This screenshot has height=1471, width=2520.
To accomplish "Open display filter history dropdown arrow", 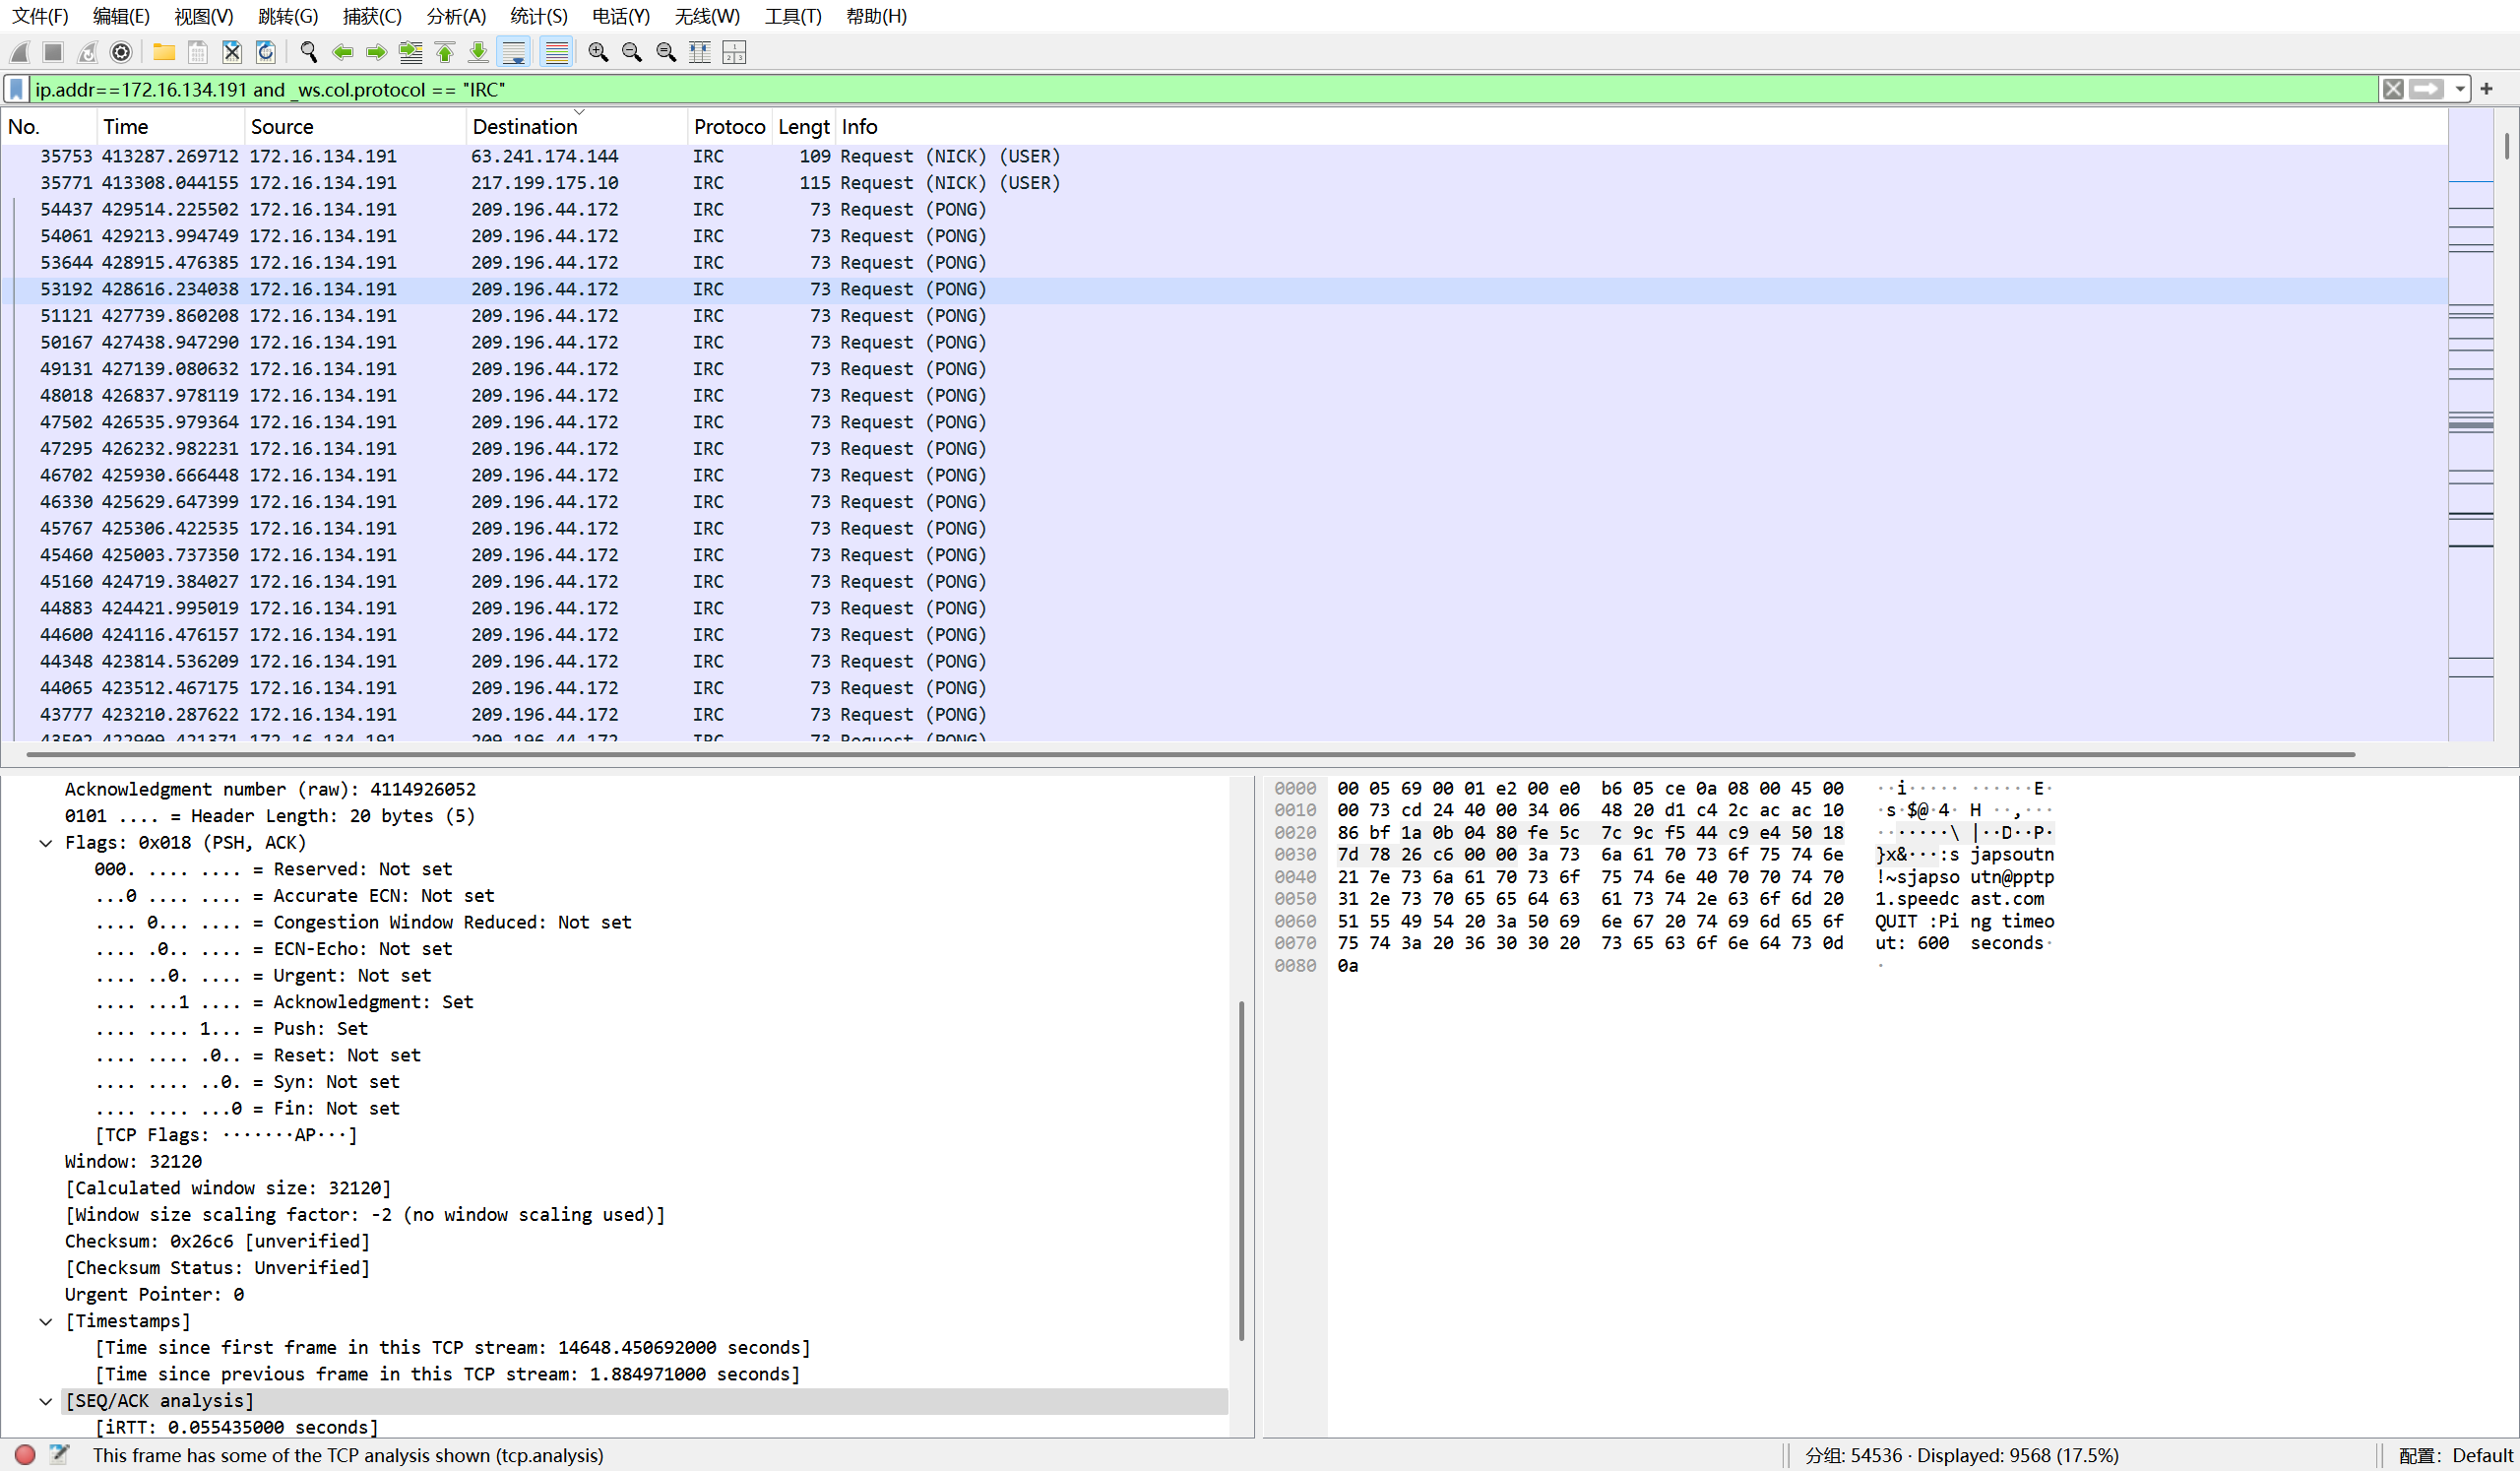I will pyautogui.click(x=2459, y=90).
